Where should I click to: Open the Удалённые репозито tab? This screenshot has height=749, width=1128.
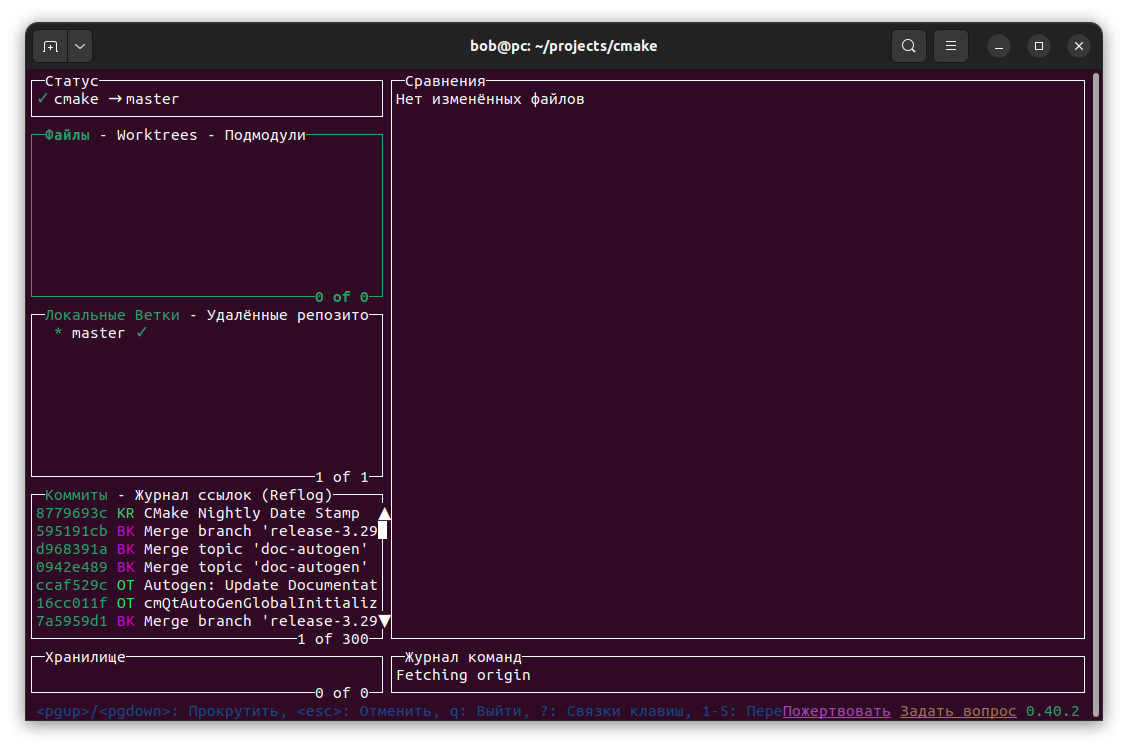pos(287,315)
